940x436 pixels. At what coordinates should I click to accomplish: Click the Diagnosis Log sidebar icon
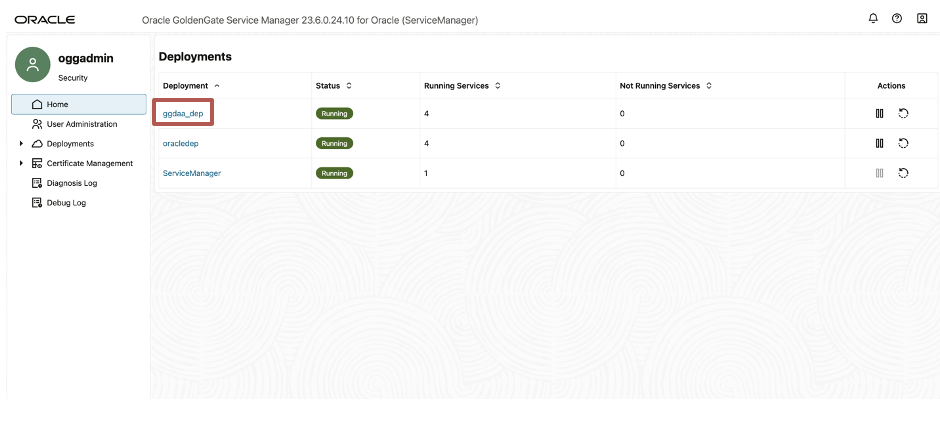click(37, 183)
